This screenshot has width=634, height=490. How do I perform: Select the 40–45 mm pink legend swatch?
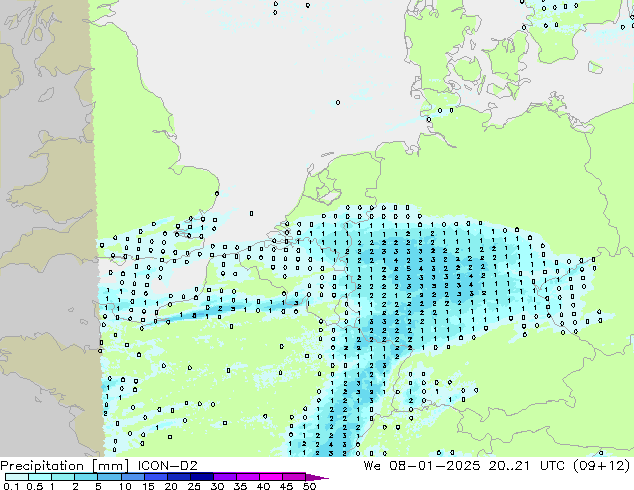pyautogui.click(x=271, y=477)
